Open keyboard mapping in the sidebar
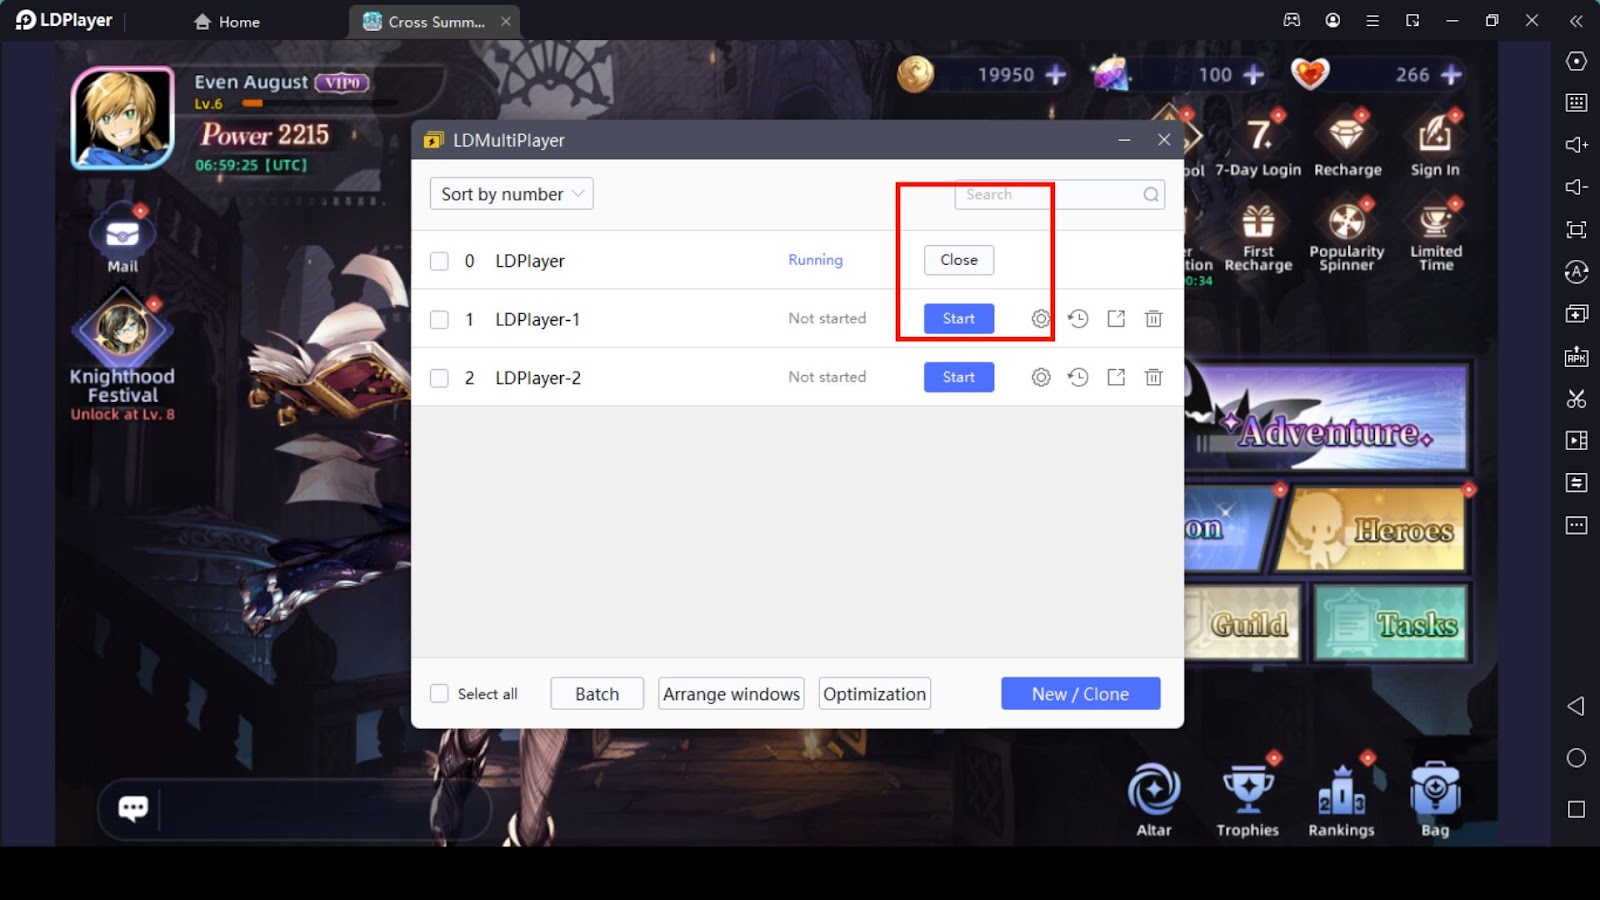The width and height of the screenshot is (1600, 900). (1576, 103)
